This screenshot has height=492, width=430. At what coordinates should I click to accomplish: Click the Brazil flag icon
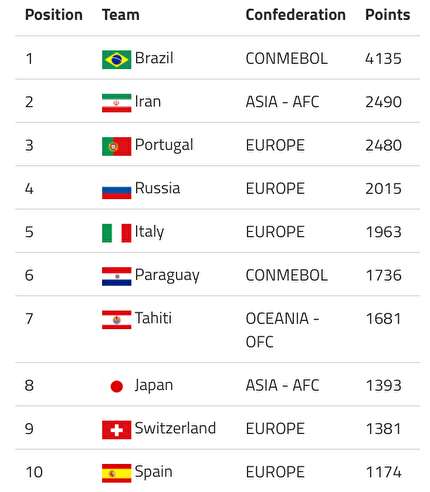point(116,60)
